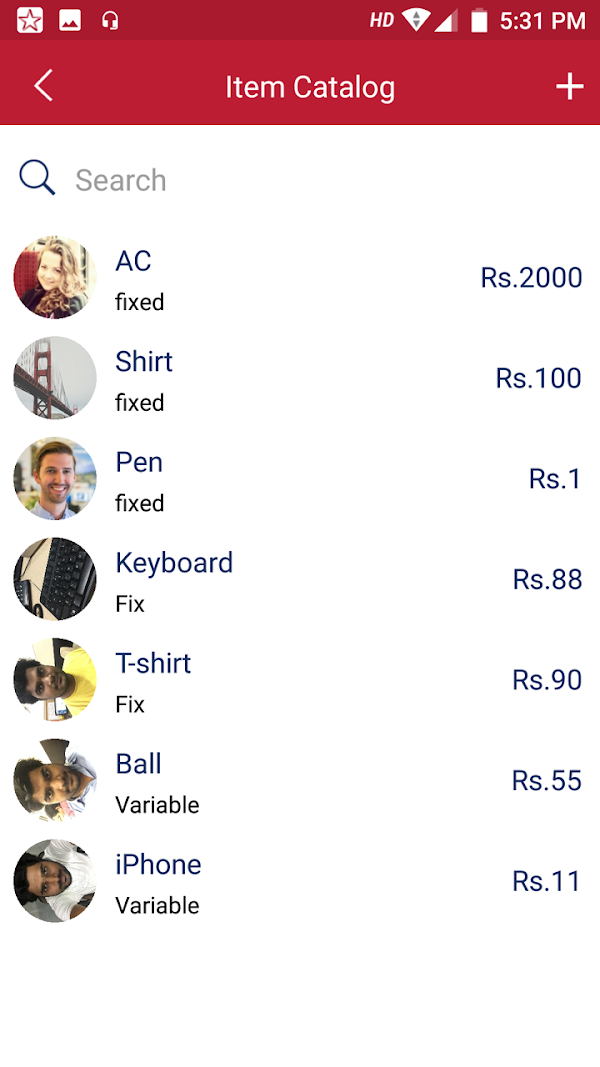Tap the Rs.90 price for T-shirt
600x1067 pixels.
(x=547, y=680)
